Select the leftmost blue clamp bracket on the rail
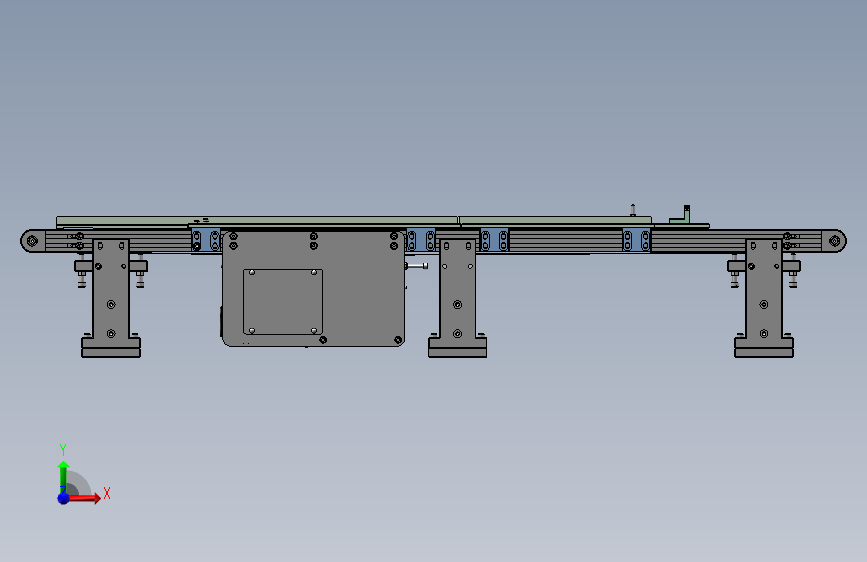Image resolution: width=867 pixels, height=562 pixels. coord(206,241)
